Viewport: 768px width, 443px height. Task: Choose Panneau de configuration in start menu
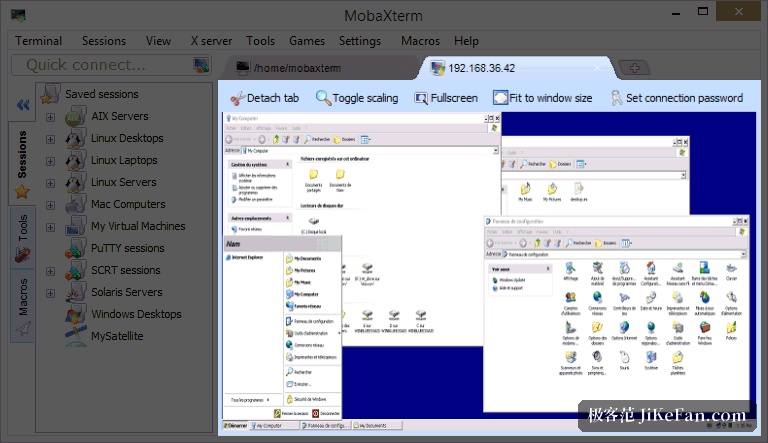point(310,321)
